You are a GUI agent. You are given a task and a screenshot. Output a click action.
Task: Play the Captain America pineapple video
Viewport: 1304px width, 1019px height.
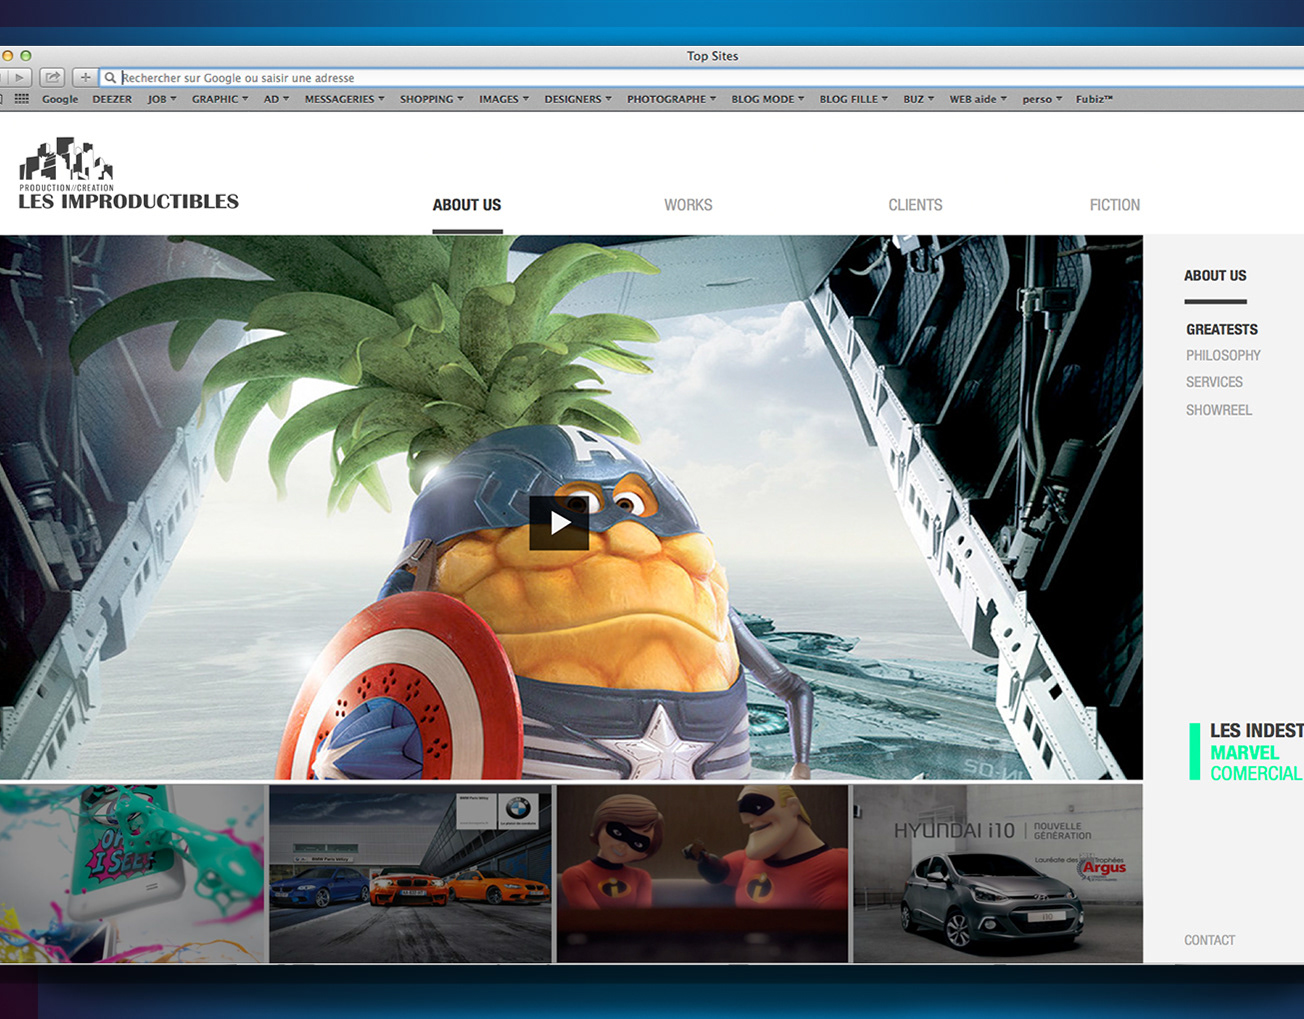[559, 522]
